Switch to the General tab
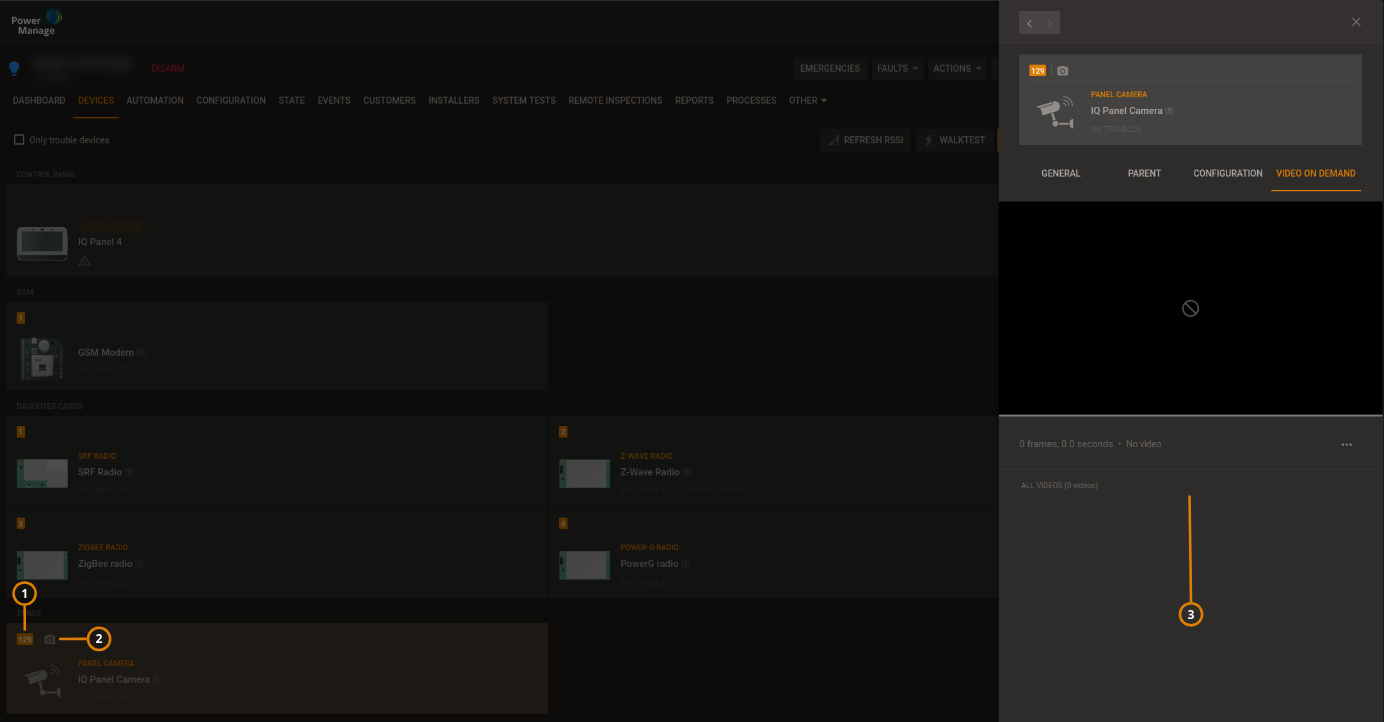Viewport: 1384px width, 722px height. click(1060, 174)
